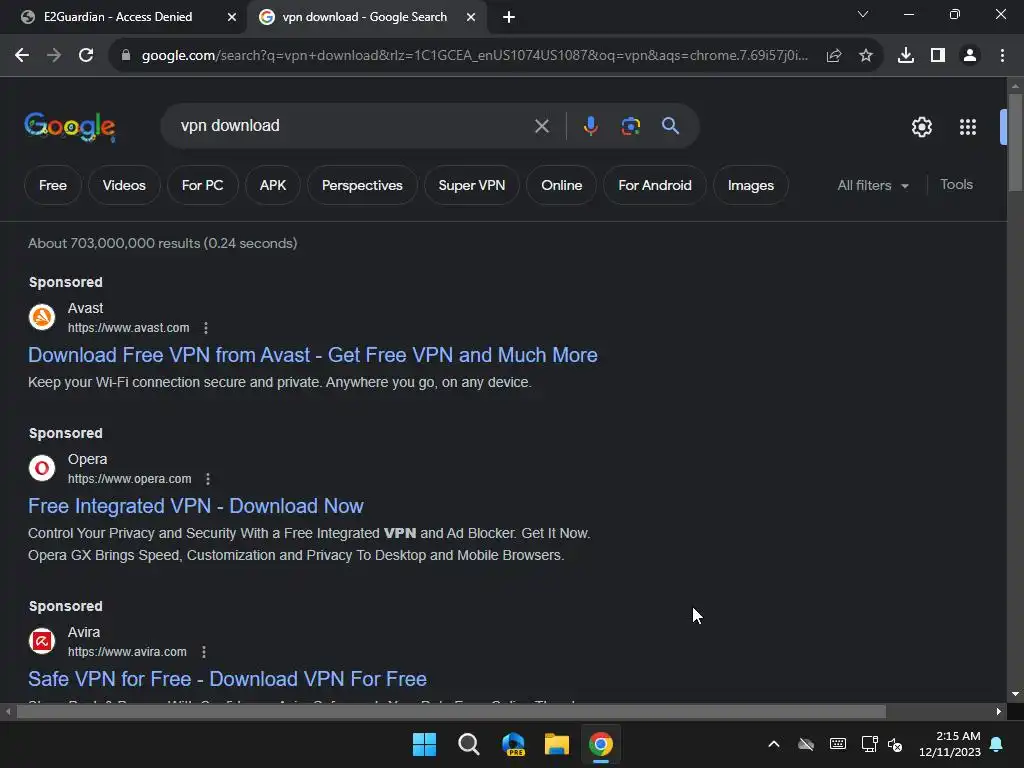Screen dimensions: 1024x768
Task: Show hidden system tray icons
Action: point(774,744)
